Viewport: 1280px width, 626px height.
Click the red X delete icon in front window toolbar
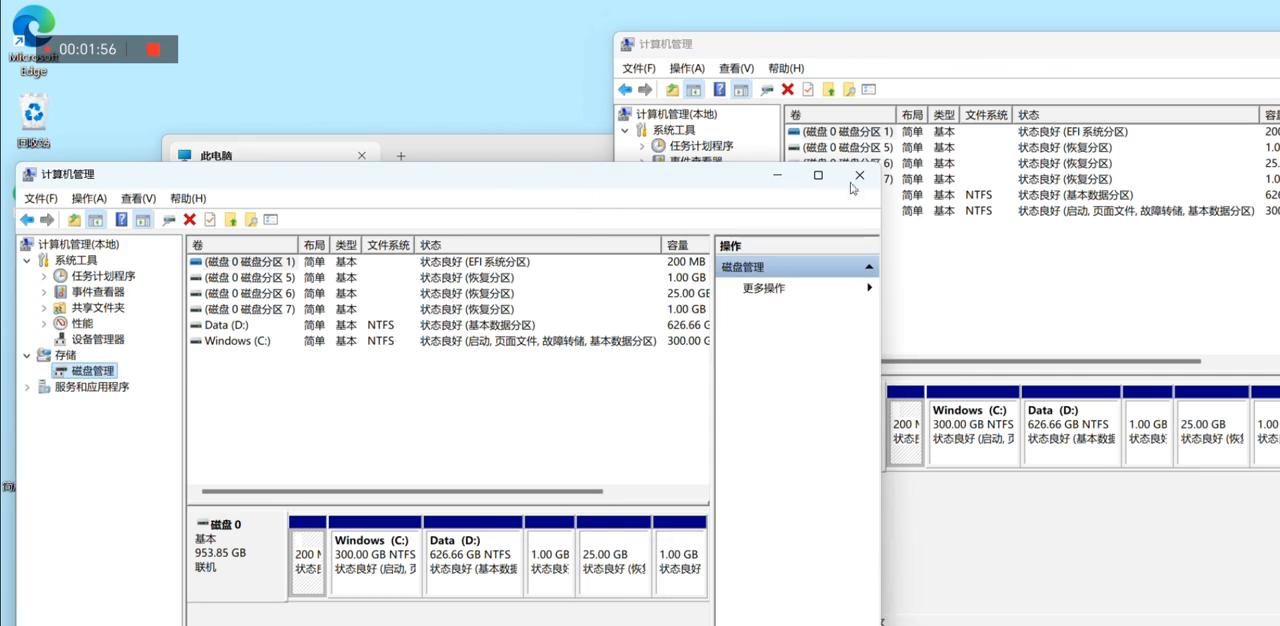[189, 220]
